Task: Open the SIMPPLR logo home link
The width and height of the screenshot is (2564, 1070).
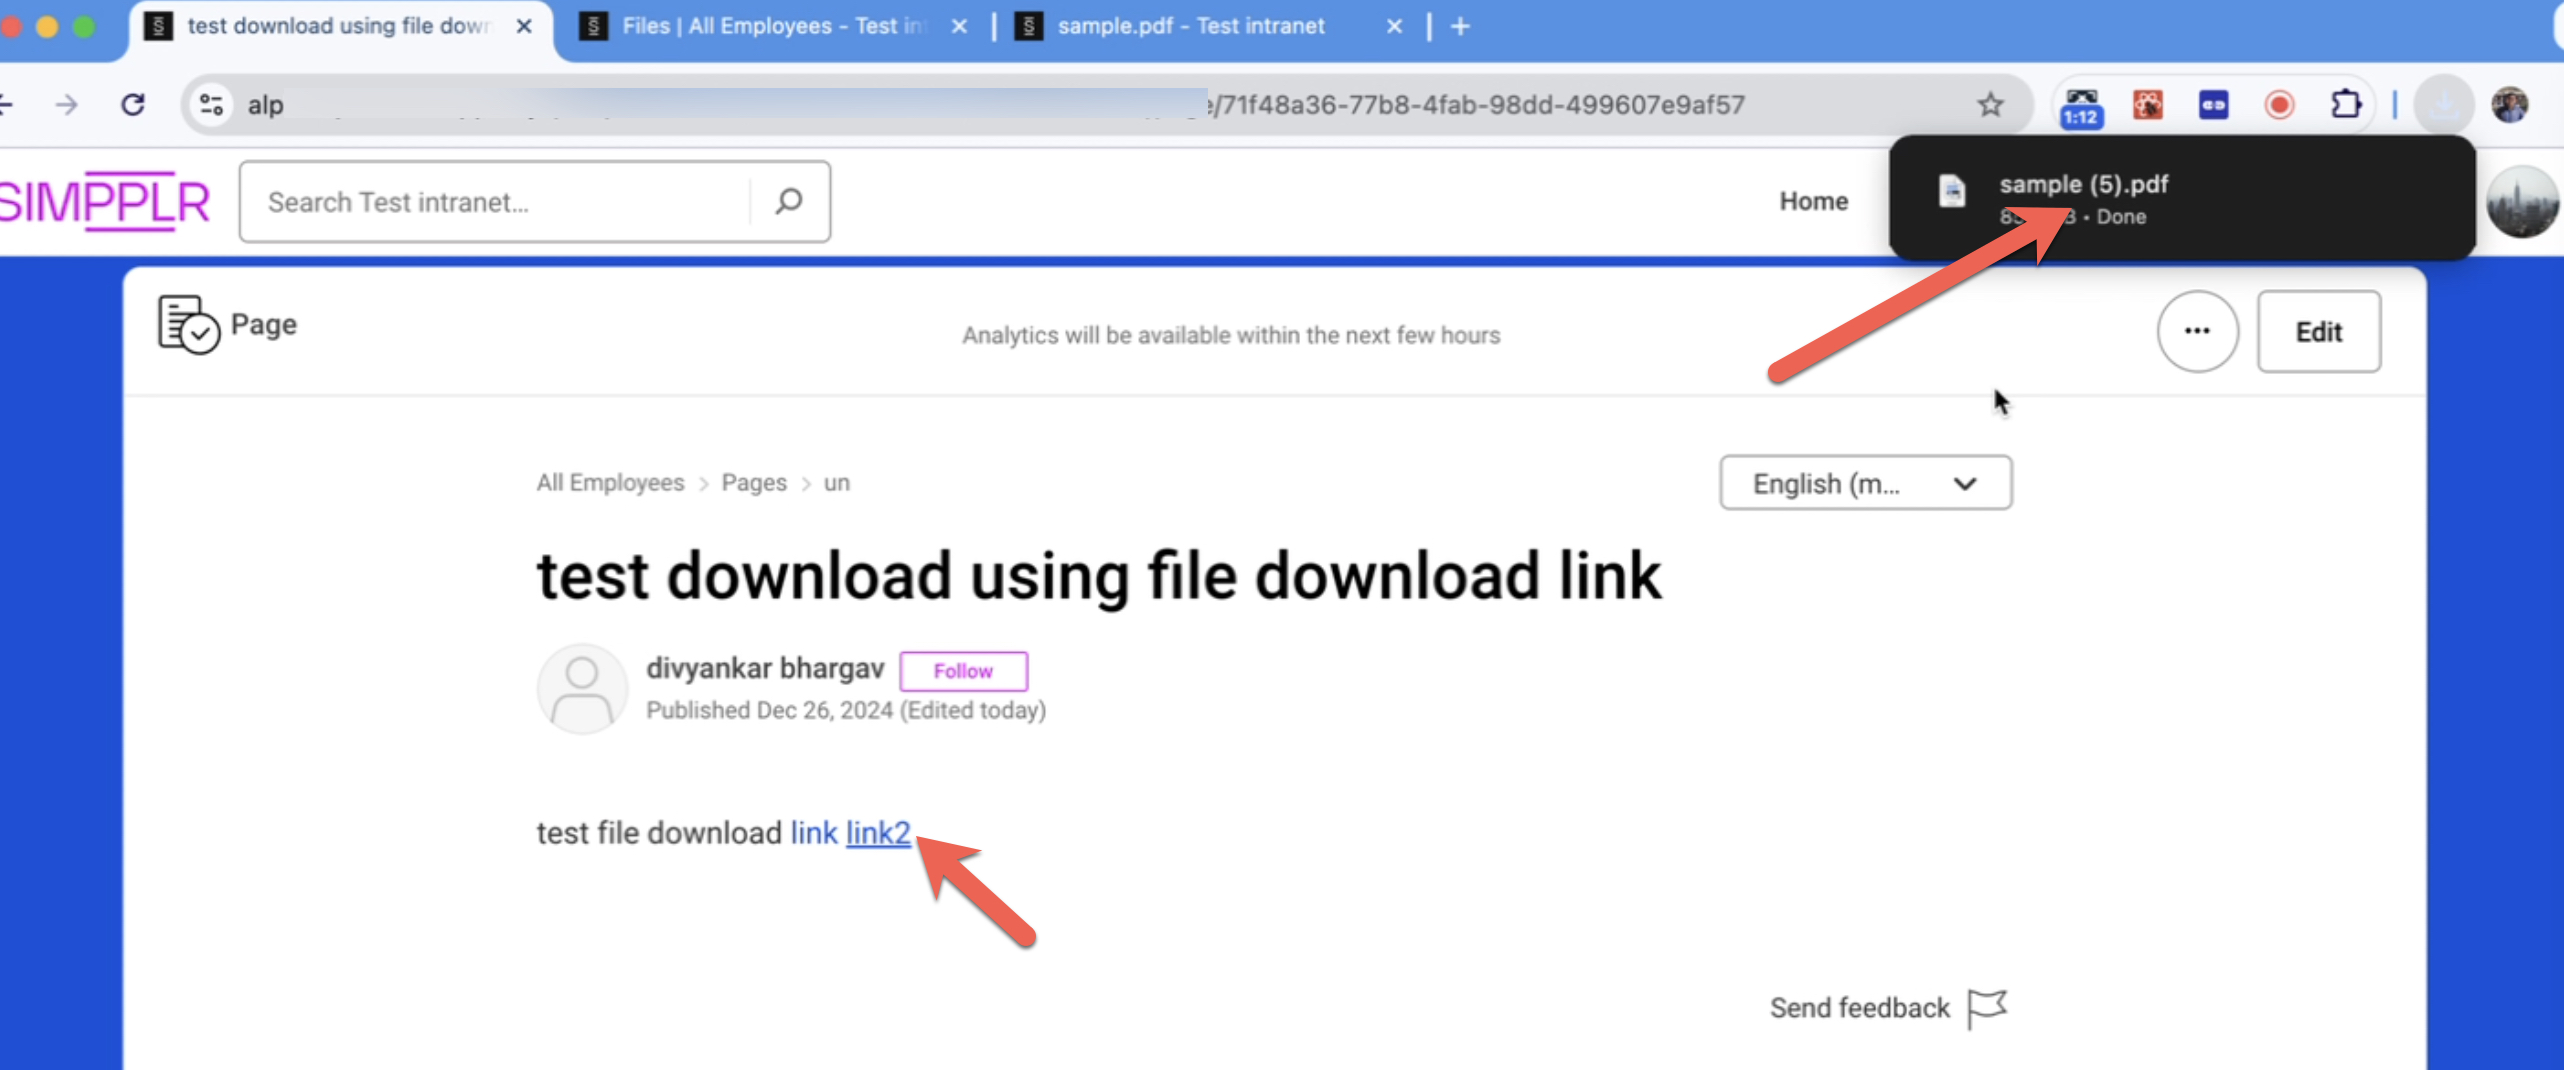Action: pos(107,200)
